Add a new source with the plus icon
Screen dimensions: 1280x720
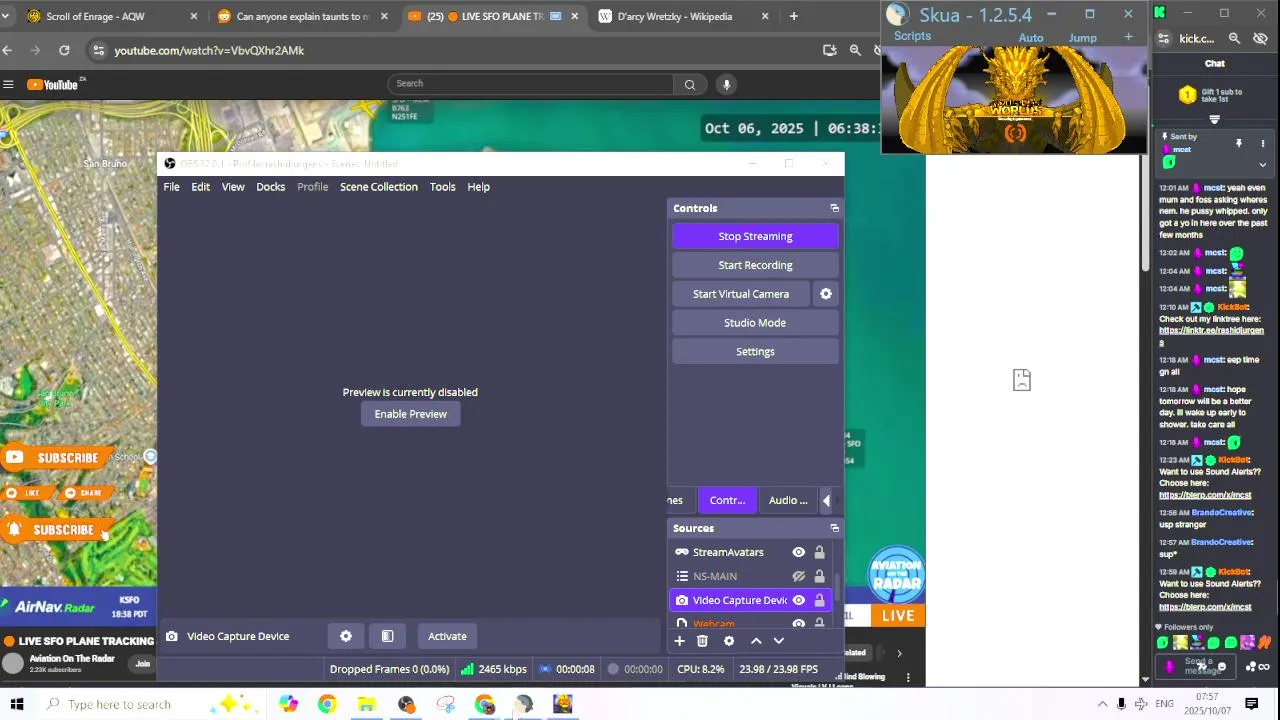[x=679, y=641]
